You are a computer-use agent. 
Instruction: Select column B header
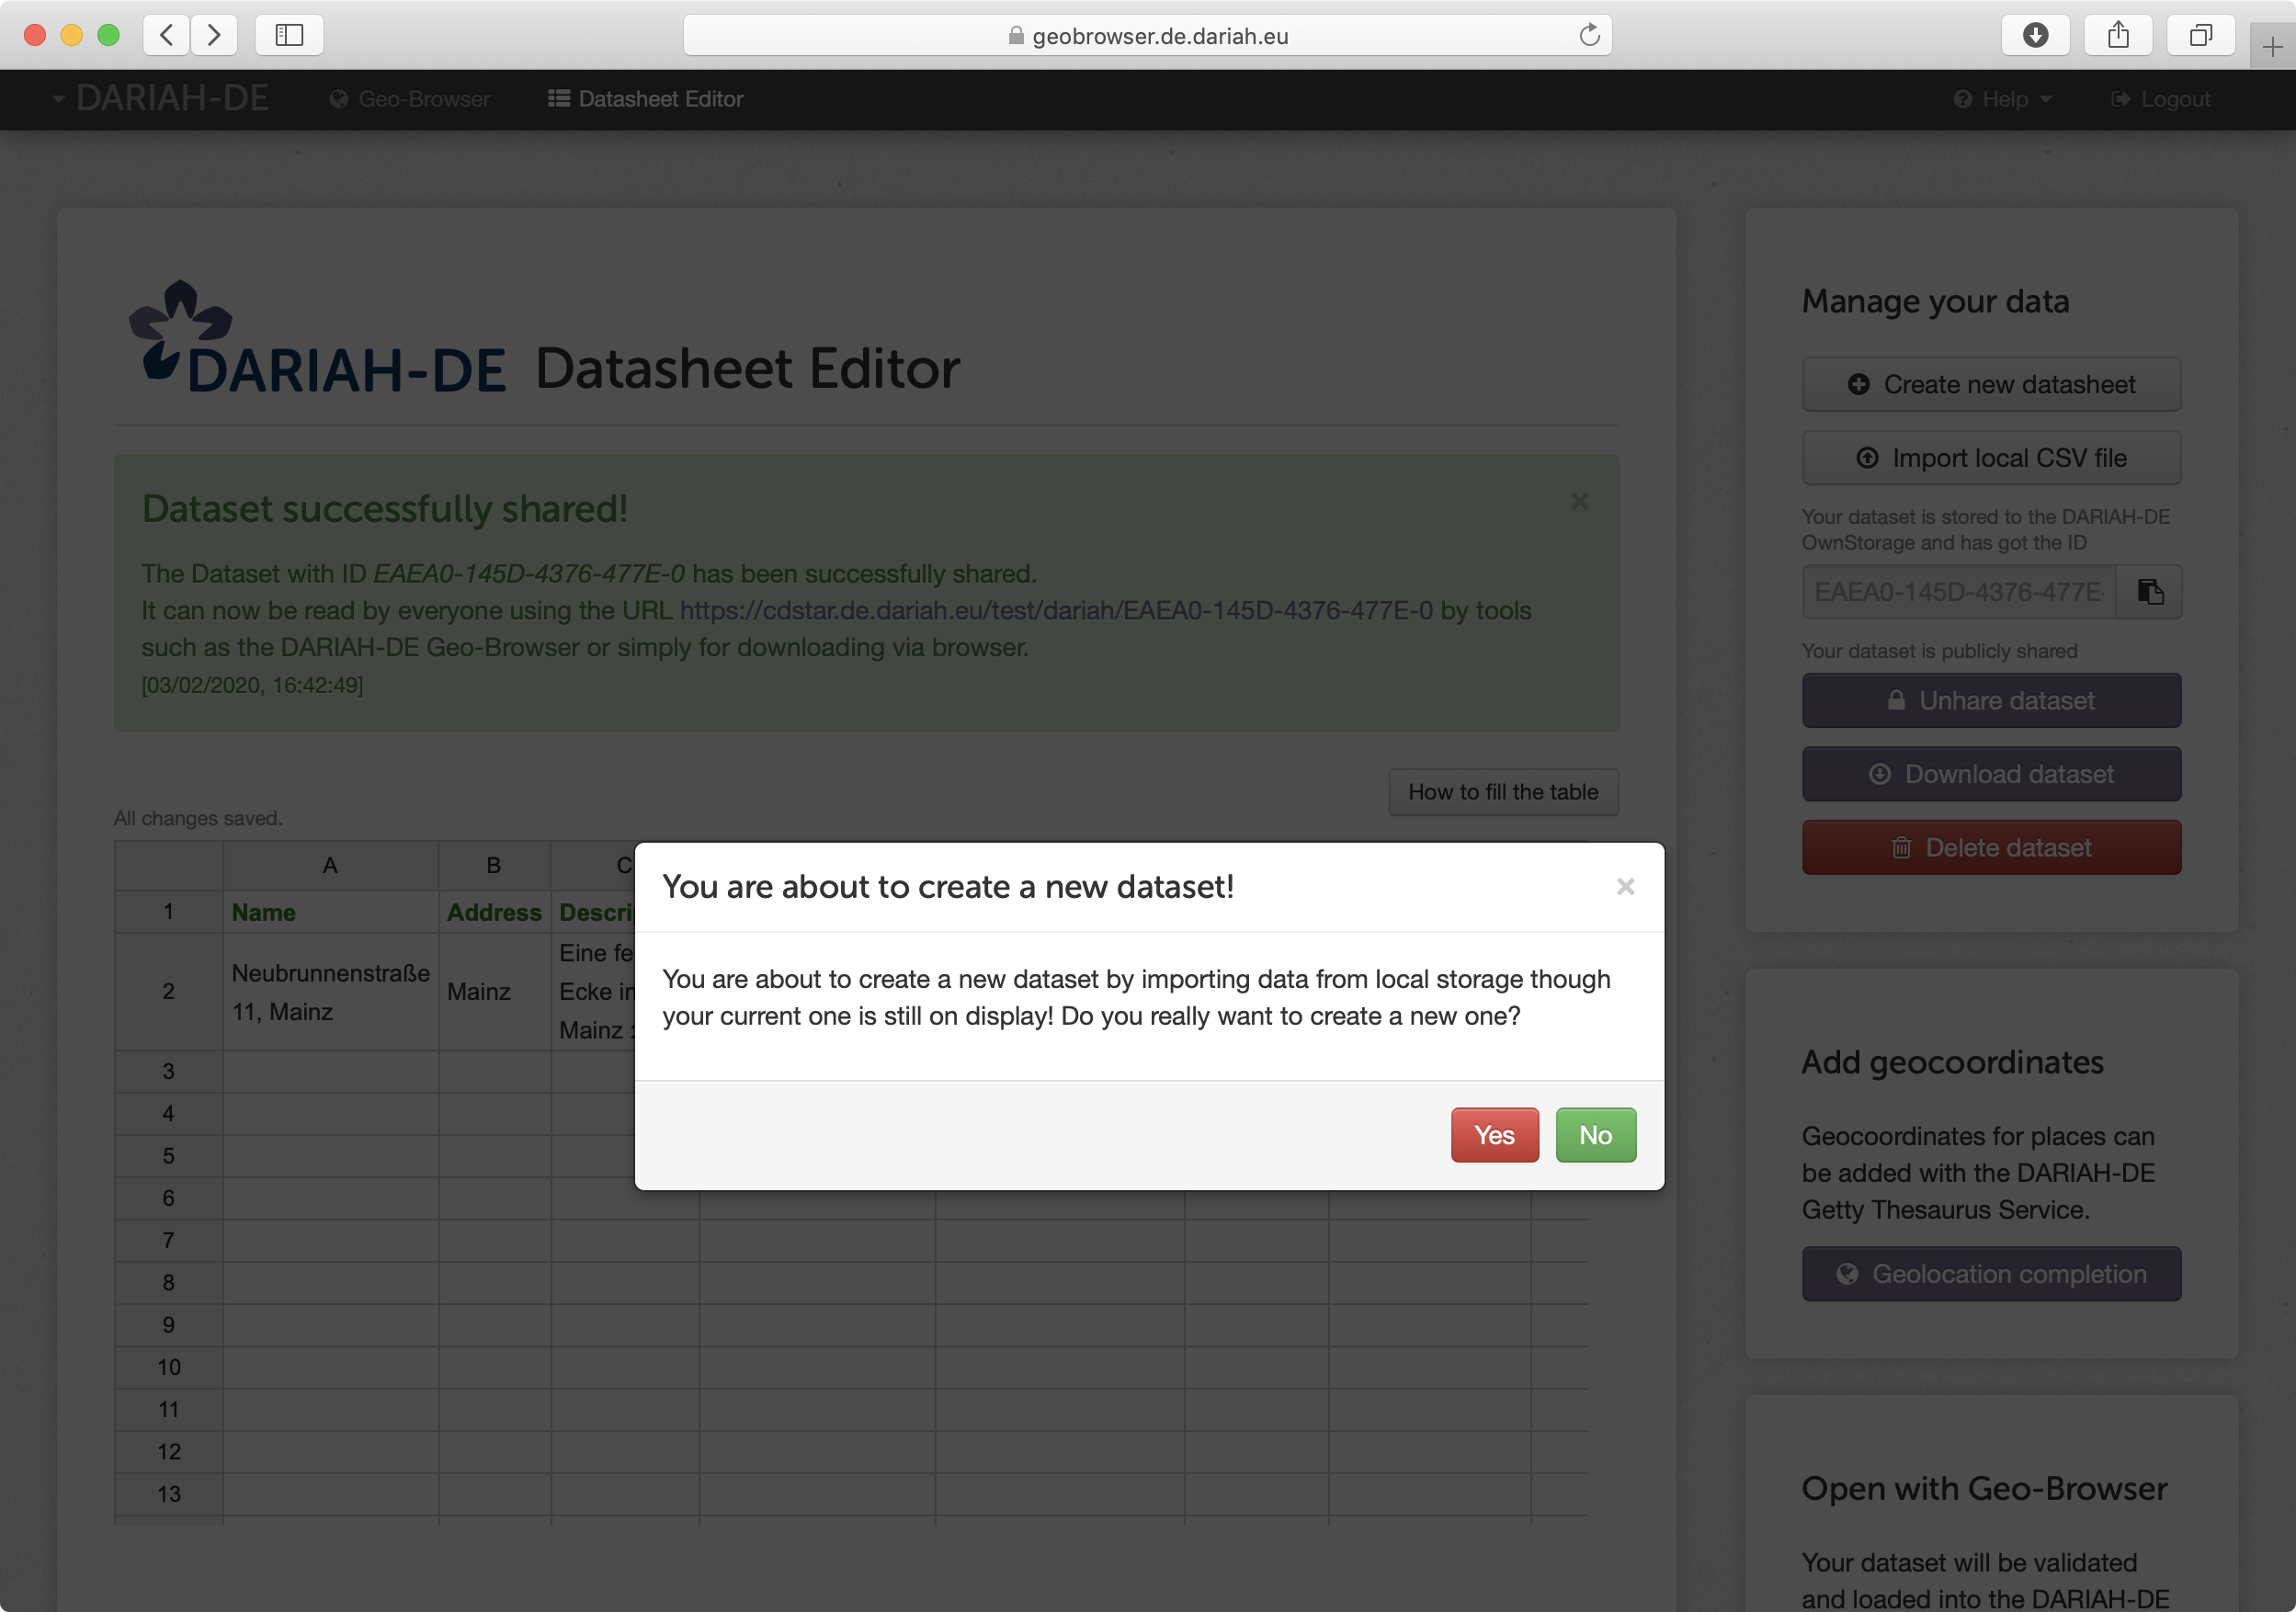coord(494,865)
